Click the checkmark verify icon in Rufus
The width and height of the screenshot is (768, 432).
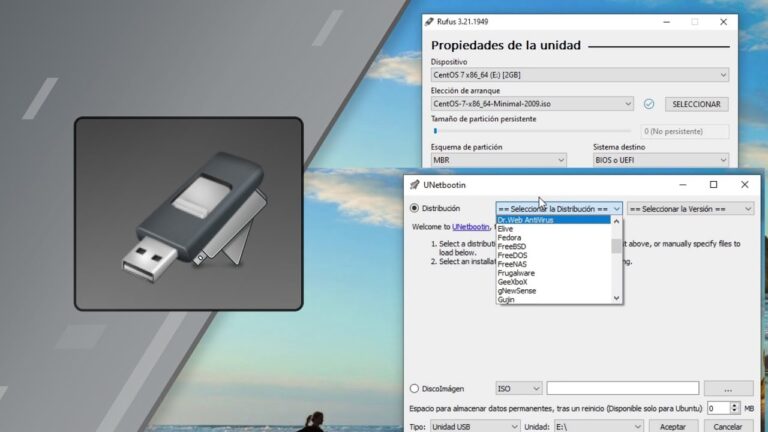pyautogui.click(x=649, y=104)
